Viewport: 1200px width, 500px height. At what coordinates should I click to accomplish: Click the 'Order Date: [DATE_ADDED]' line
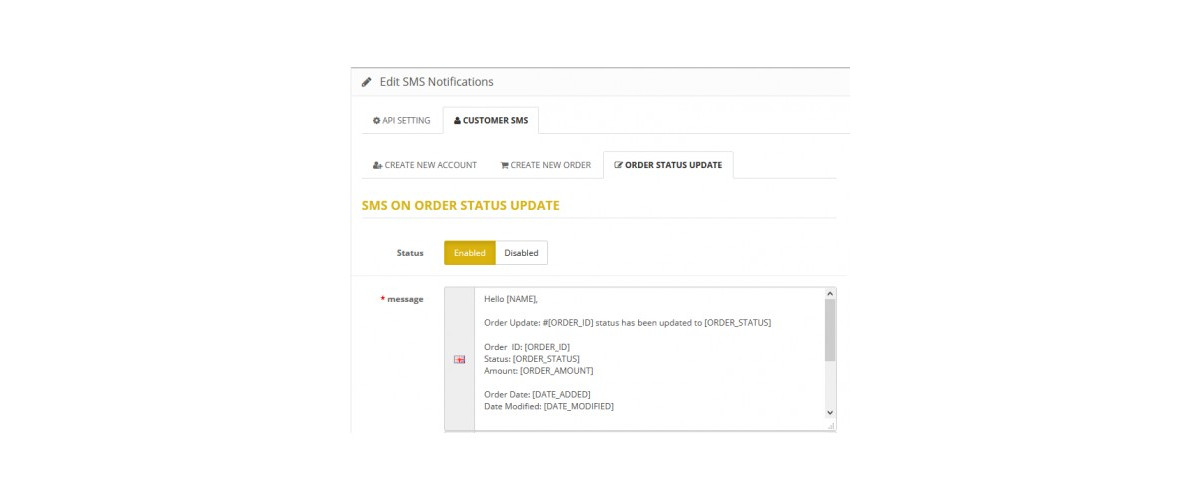click(537, 394)
